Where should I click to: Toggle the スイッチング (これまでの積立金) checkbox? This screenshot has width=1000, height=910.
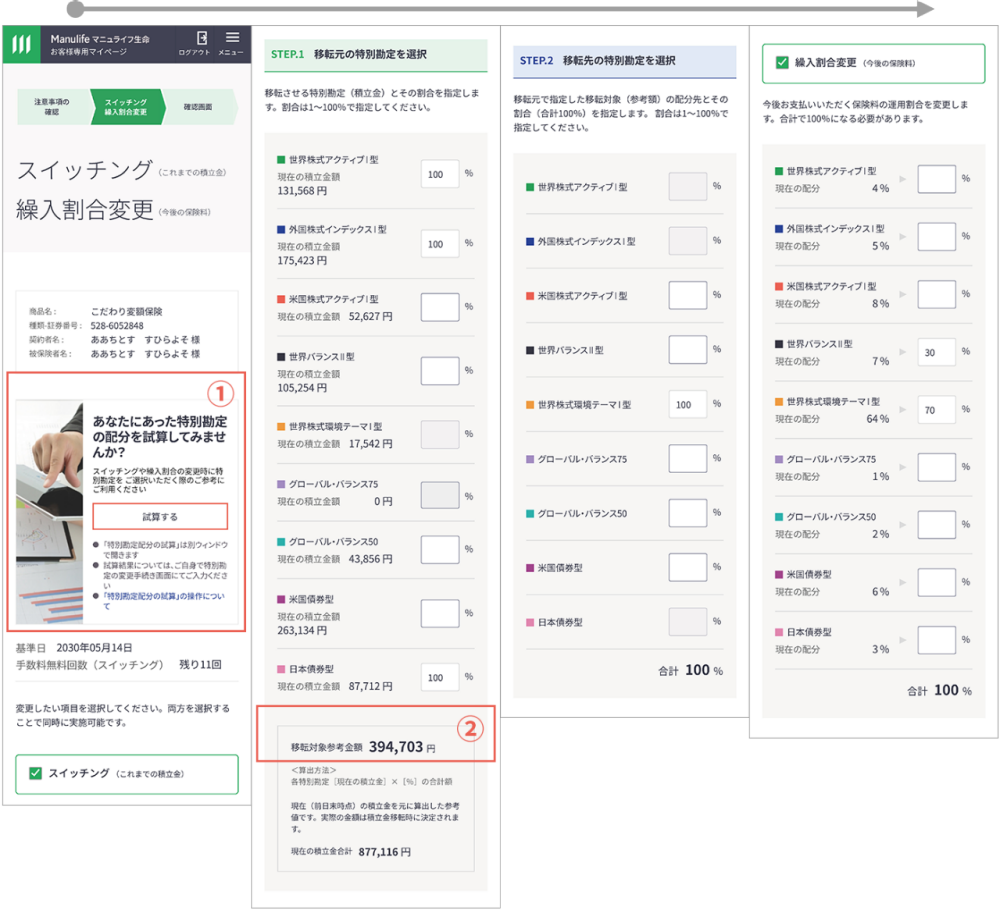point(36,774)
